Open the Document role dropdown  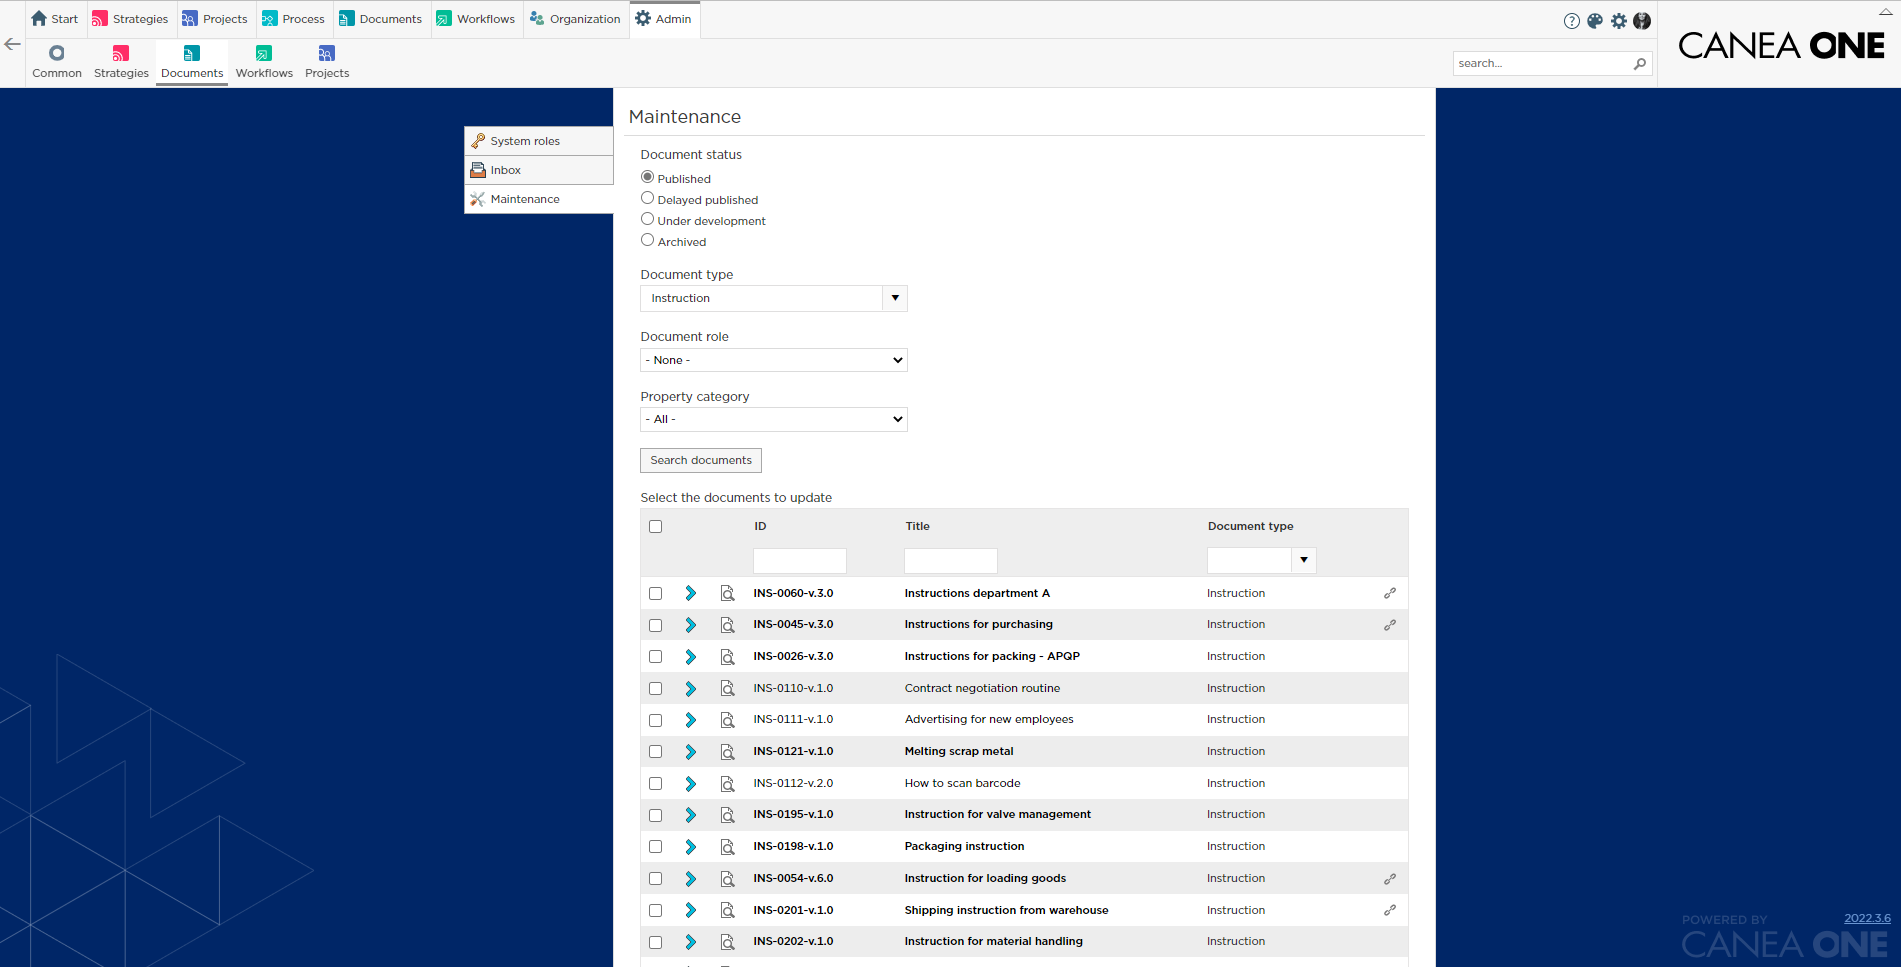point(774,360)
